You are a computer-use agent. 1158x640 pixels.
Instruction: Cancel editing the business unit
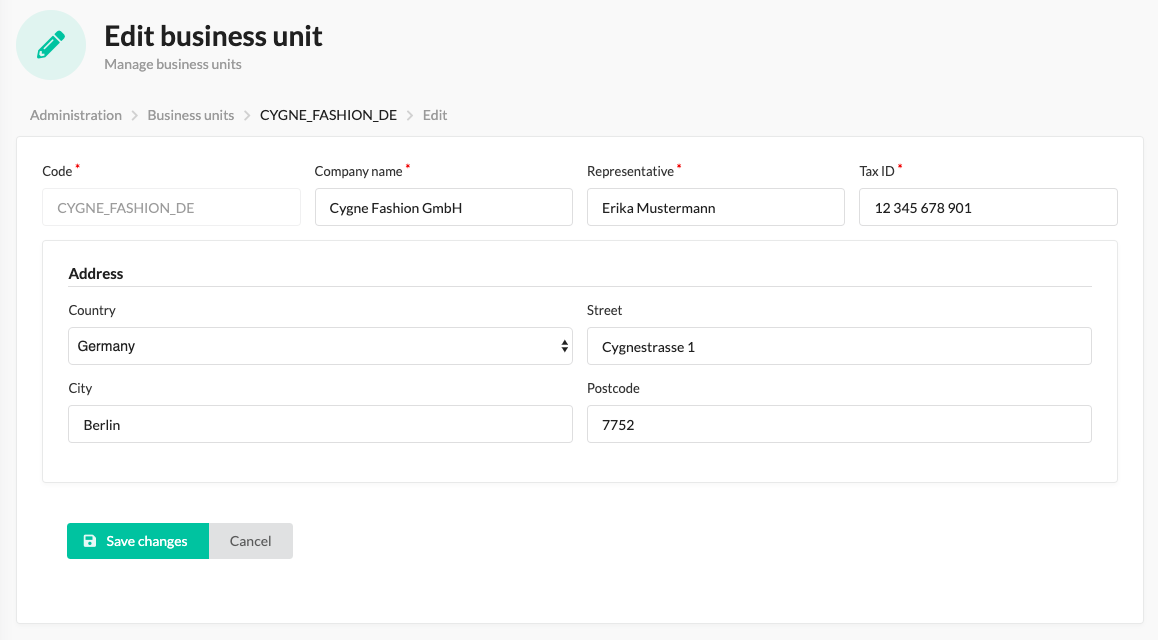point(250,541)
